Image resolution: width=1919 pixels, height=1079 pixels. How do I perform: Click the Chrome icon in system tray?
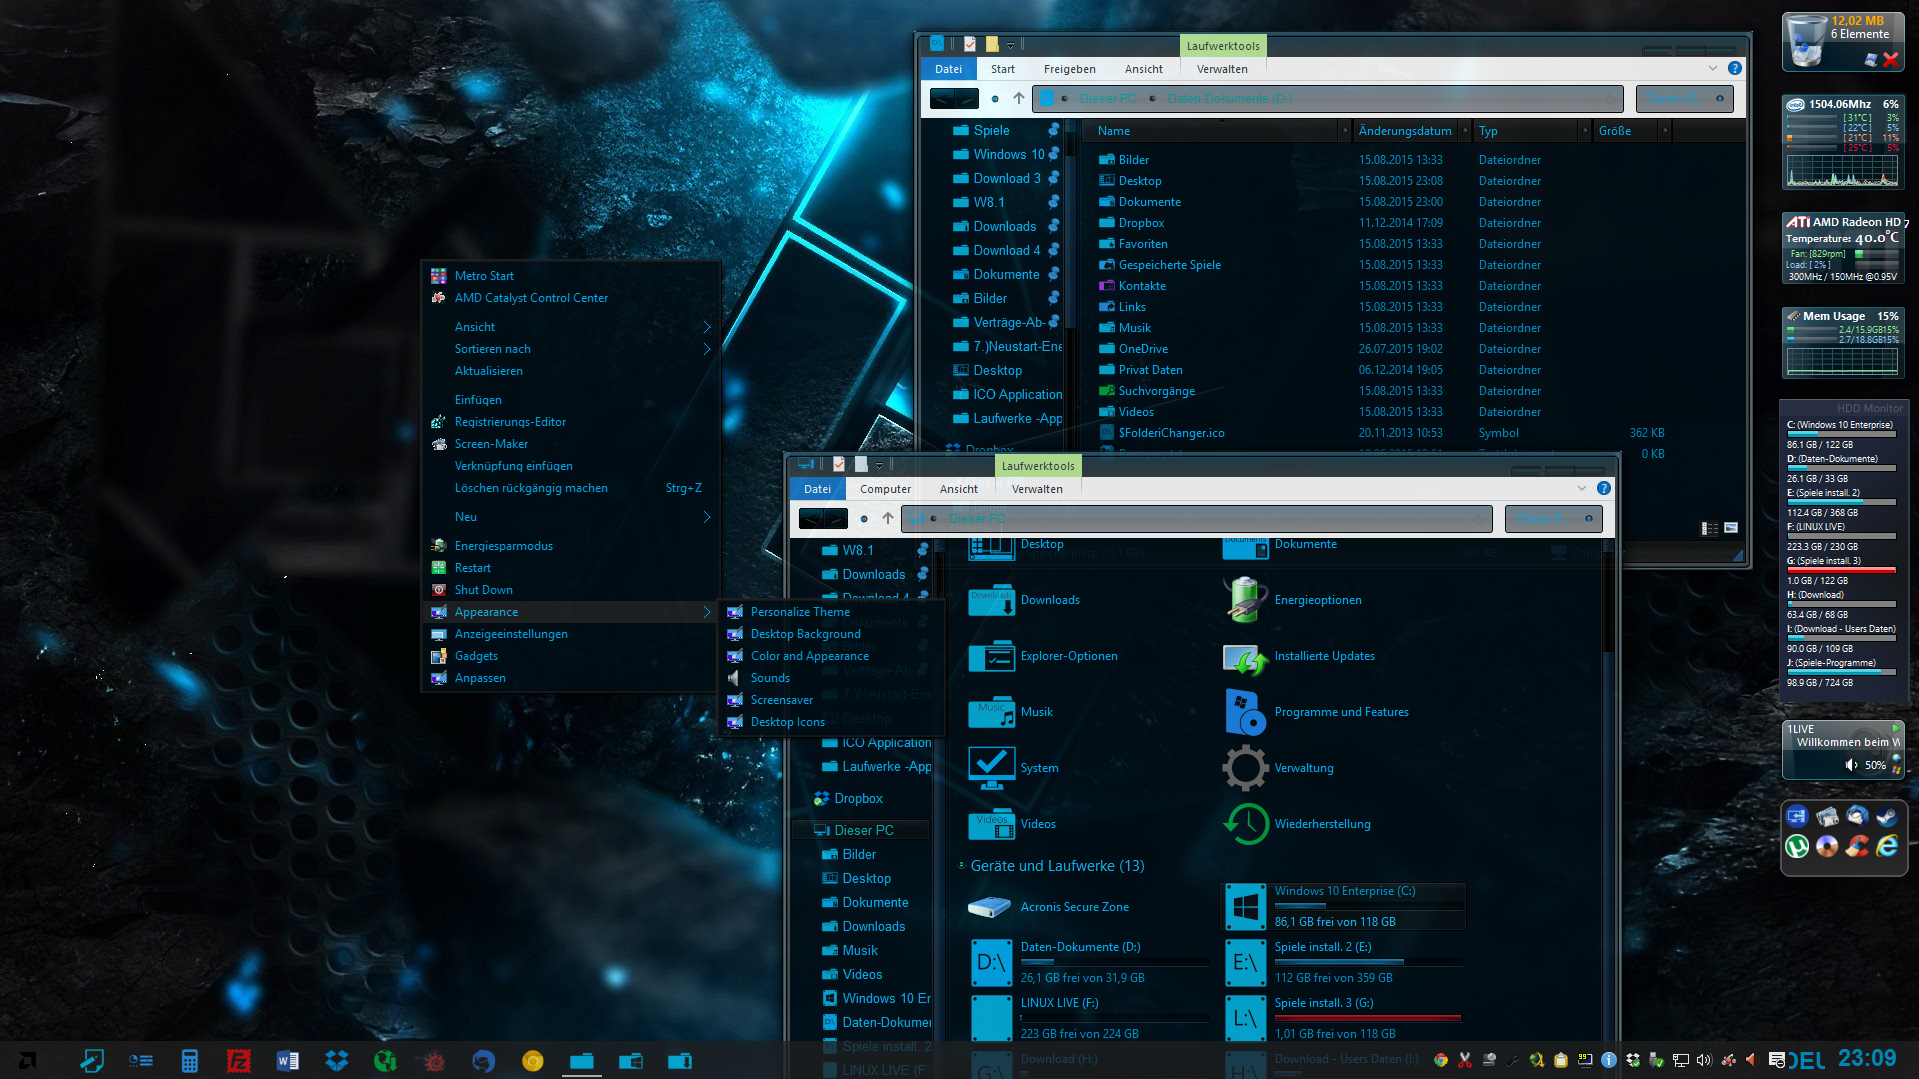click(x=1441, y=1060)
